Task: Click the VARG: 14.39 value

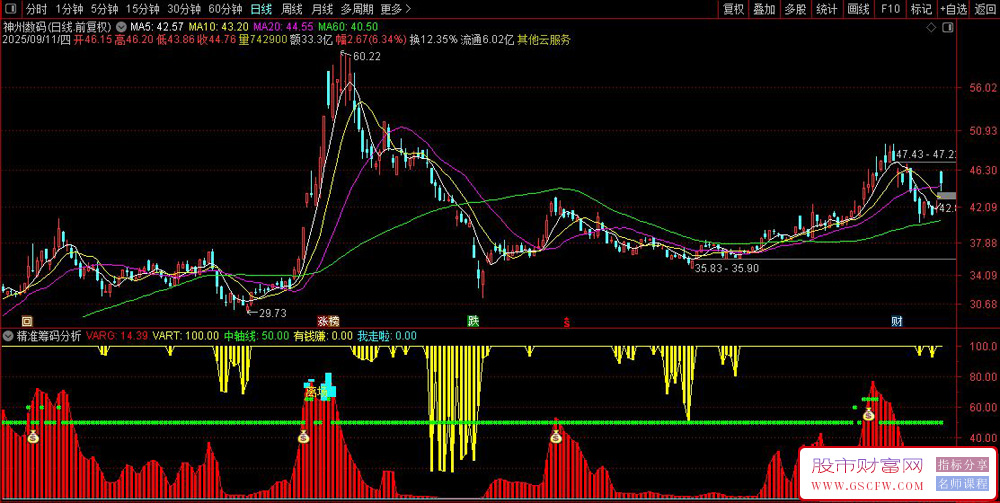Action: [x=117, y=336]
